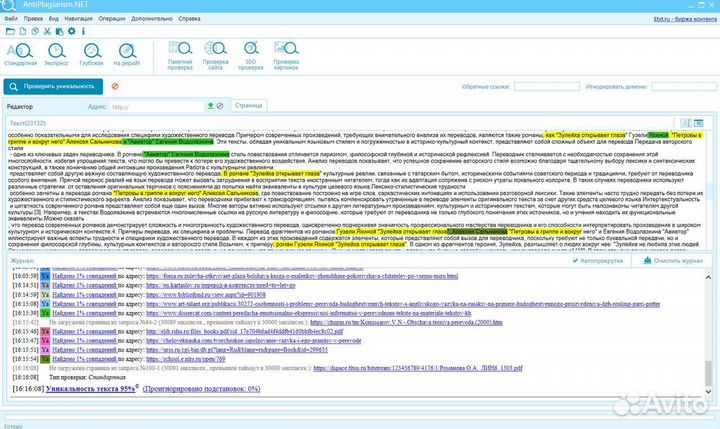Open the Etxt.ru content exchange link
This screenshot has height=429, width=720.
click(683, 18)
